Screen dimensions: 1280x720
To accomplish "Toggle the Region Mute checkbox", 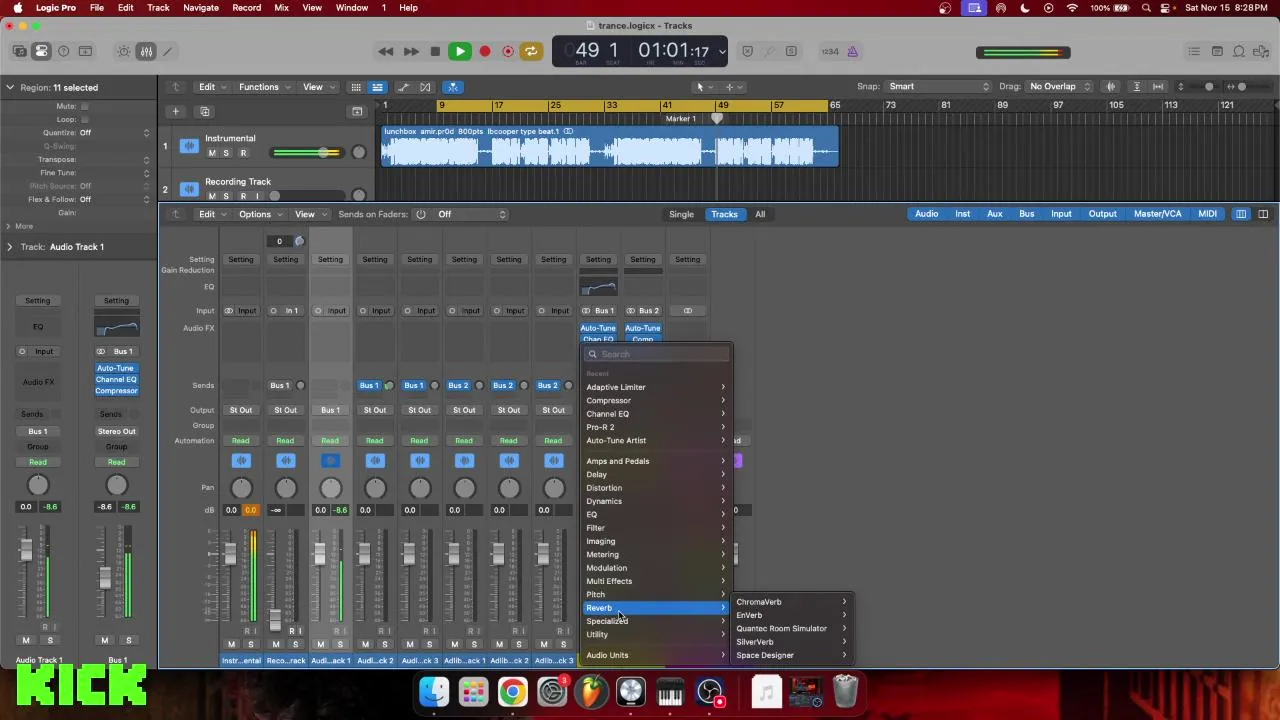I will click(x=84, y=106).
